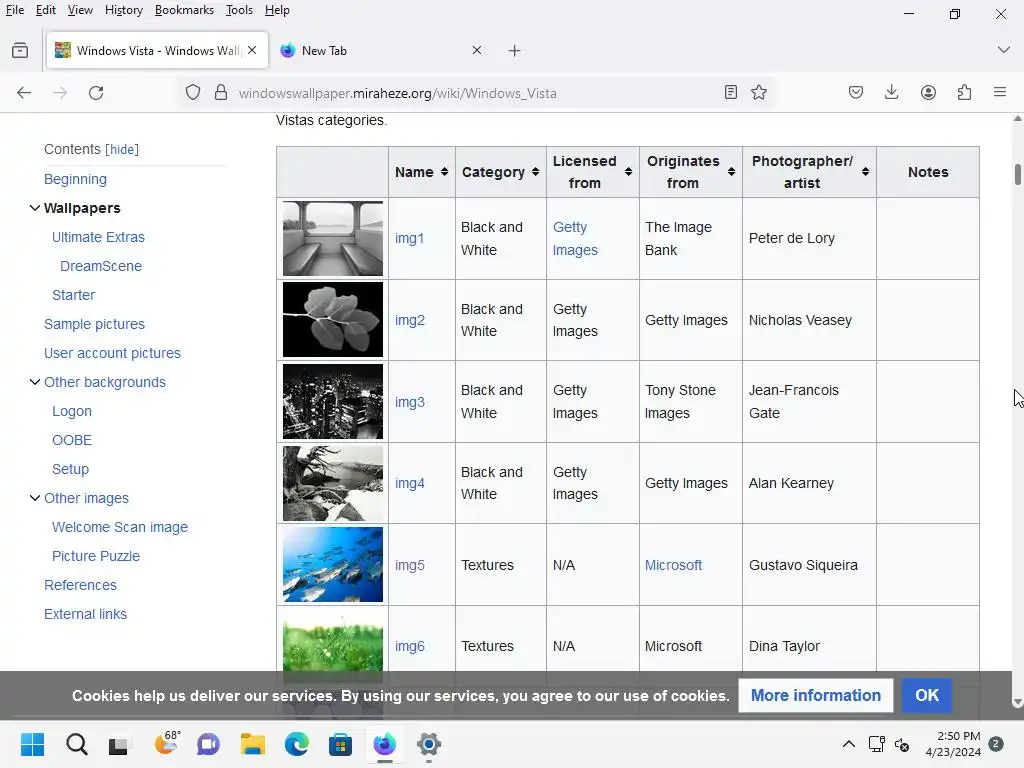Open the Firefox application hamburger menu
1024x768 pixels.
tap(1000, 93)
